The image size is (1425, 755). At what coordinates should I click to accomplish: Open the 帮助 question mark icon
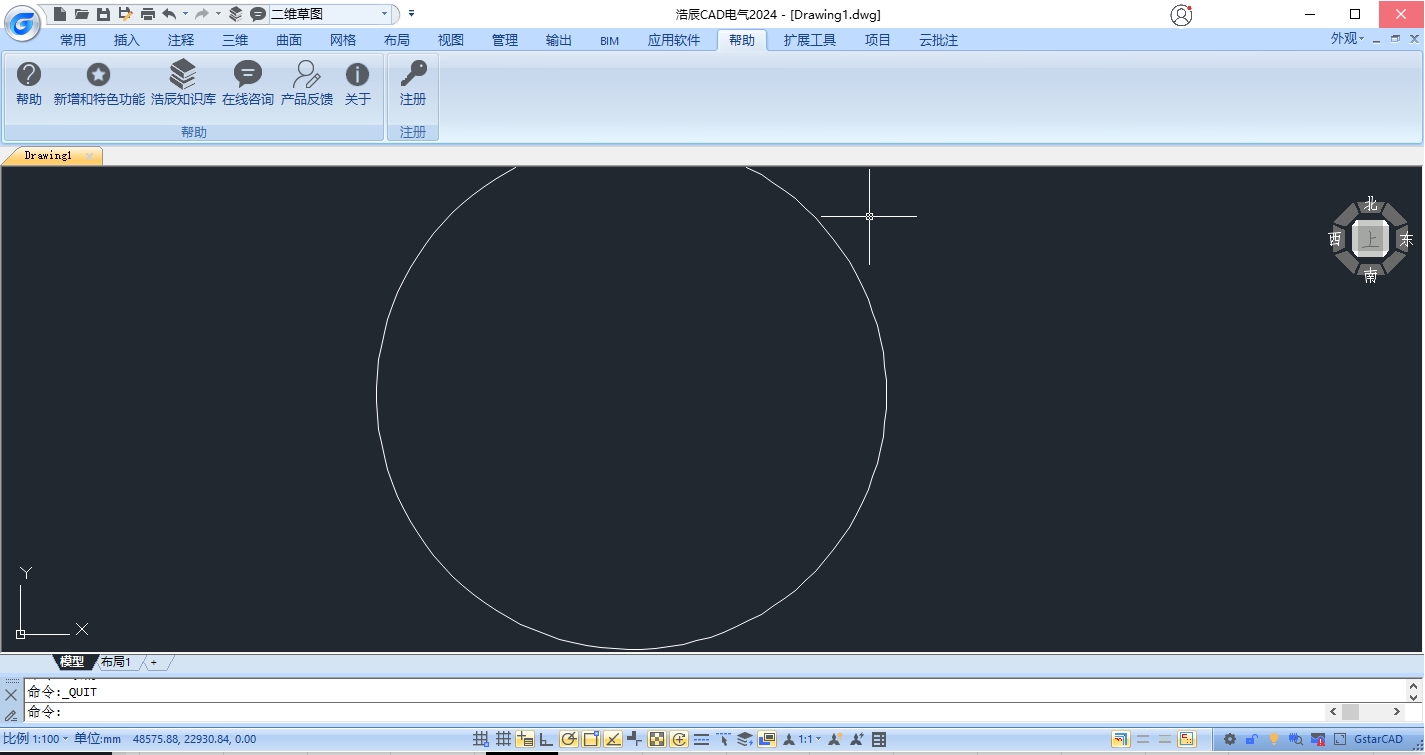click(x=29, y=84)
